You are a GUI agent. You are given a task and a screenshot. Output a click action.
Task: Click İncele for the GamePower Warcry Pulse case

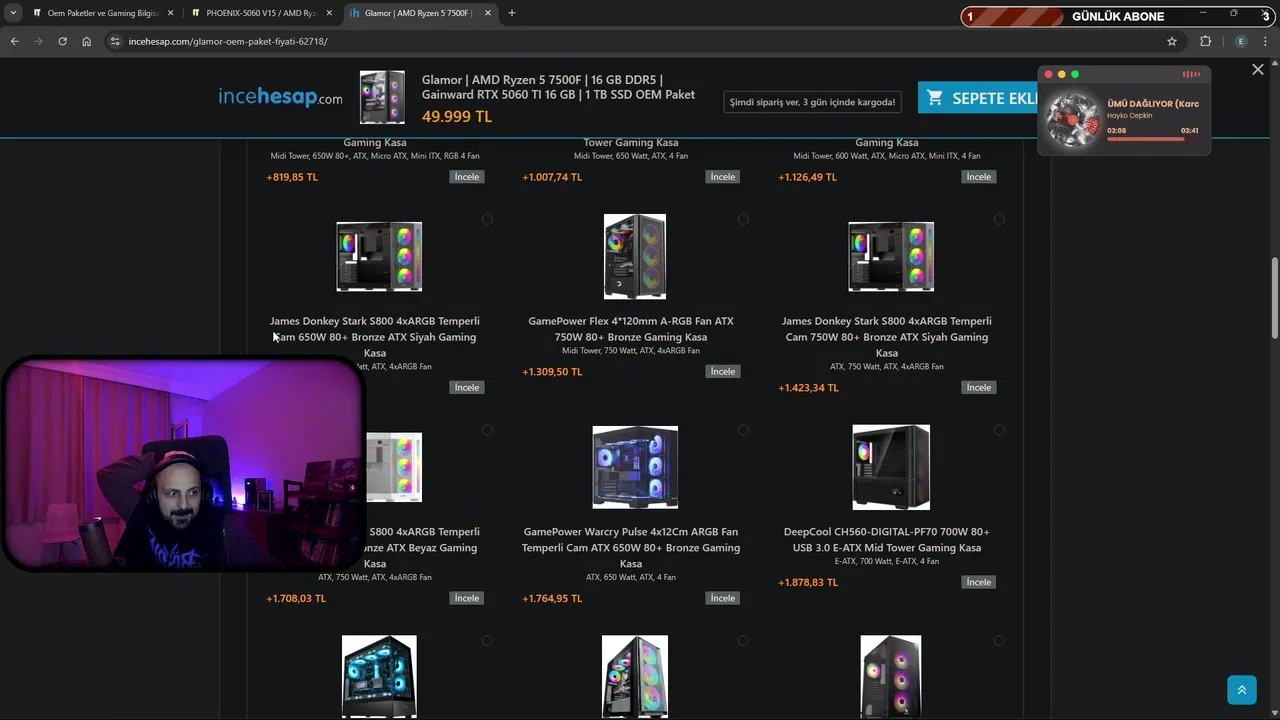(723, 599)
